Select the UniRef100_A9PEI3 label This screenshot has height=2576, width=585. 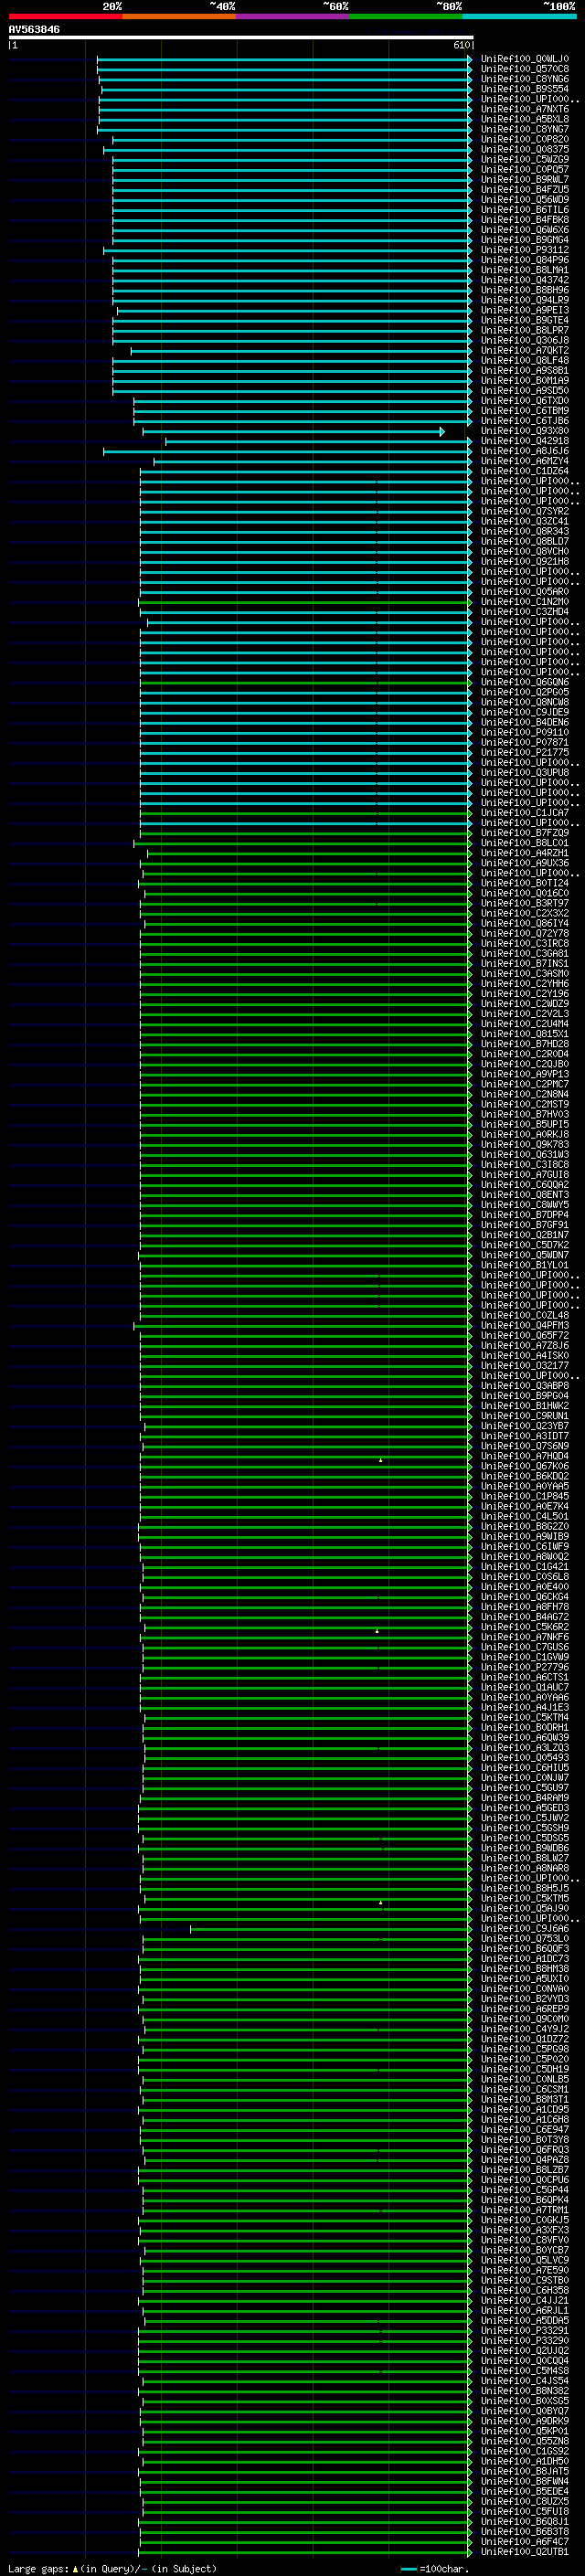pyautogui.click(x=524, y=310)
